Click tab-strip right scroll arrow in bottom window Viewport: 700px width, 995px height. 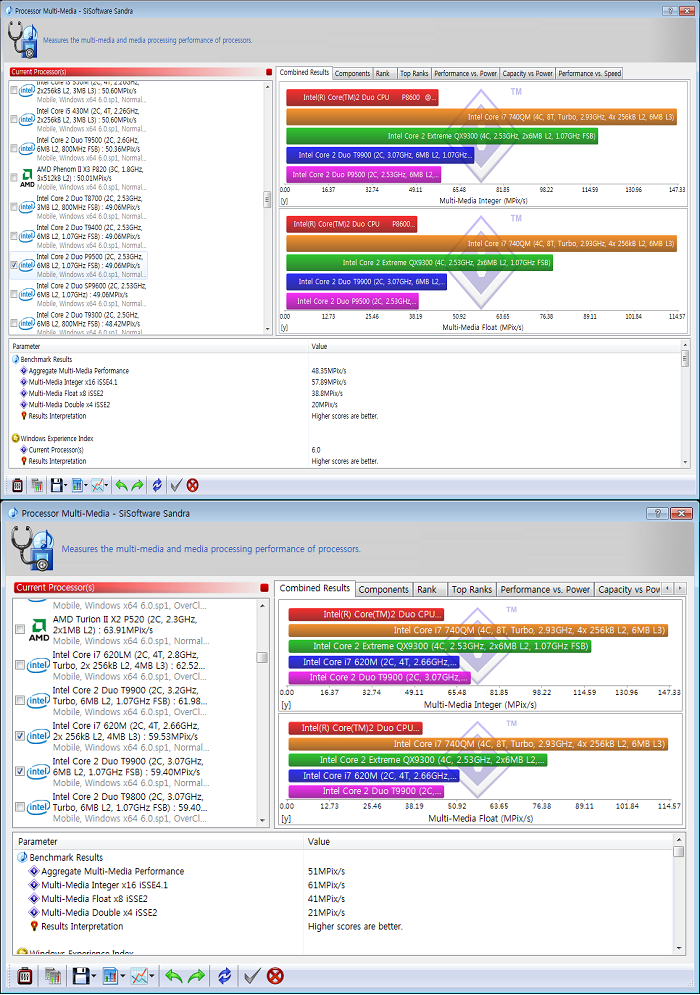(680, 589)
